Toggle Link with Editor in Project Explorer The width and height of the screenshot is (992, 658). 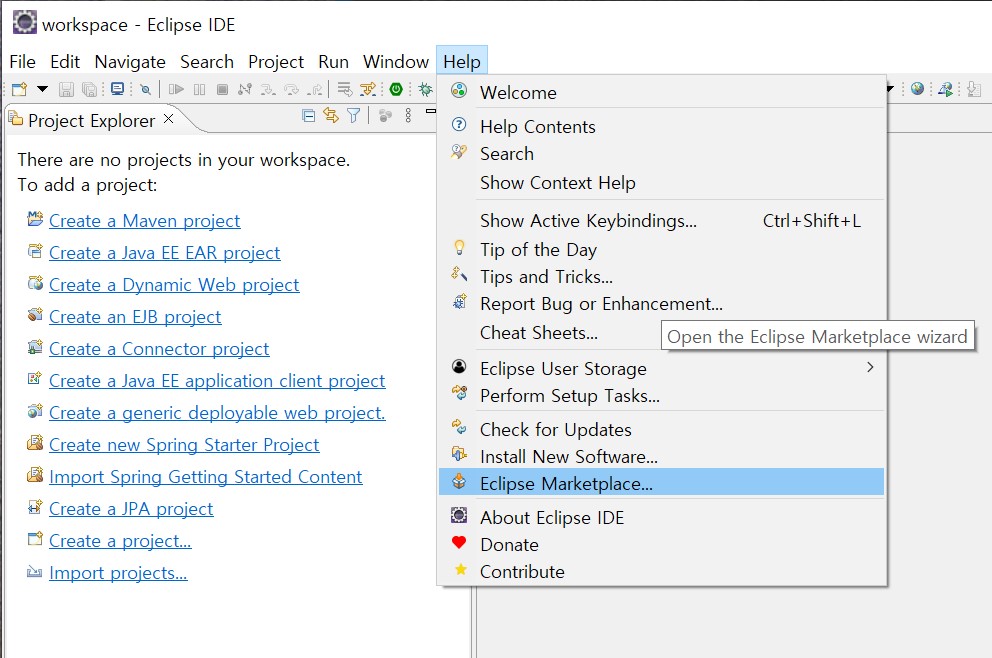[x=330, y=116]
